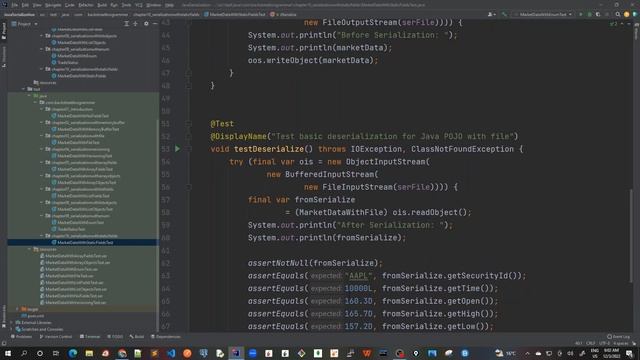This screenshot has width=640, height=360.
Task: Click the MarketDataWithStaticFieldsTest breadcrumb in navigation bar
Action: click(235, 14)
